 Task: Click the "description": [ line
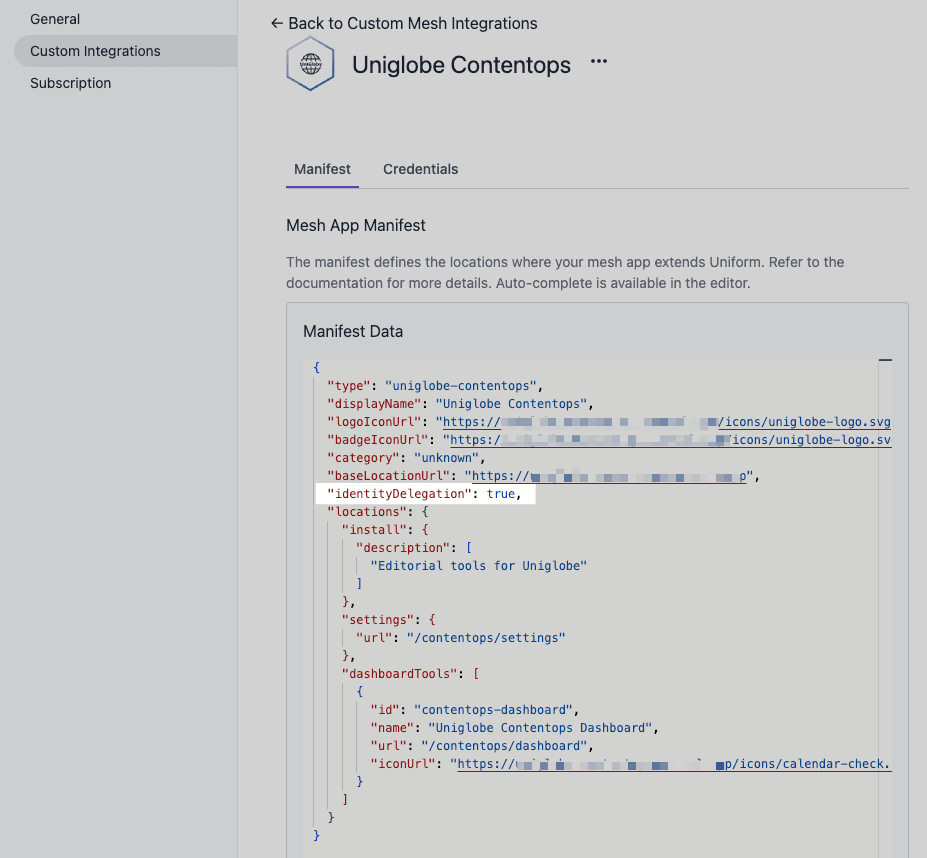tap(414, 548)
